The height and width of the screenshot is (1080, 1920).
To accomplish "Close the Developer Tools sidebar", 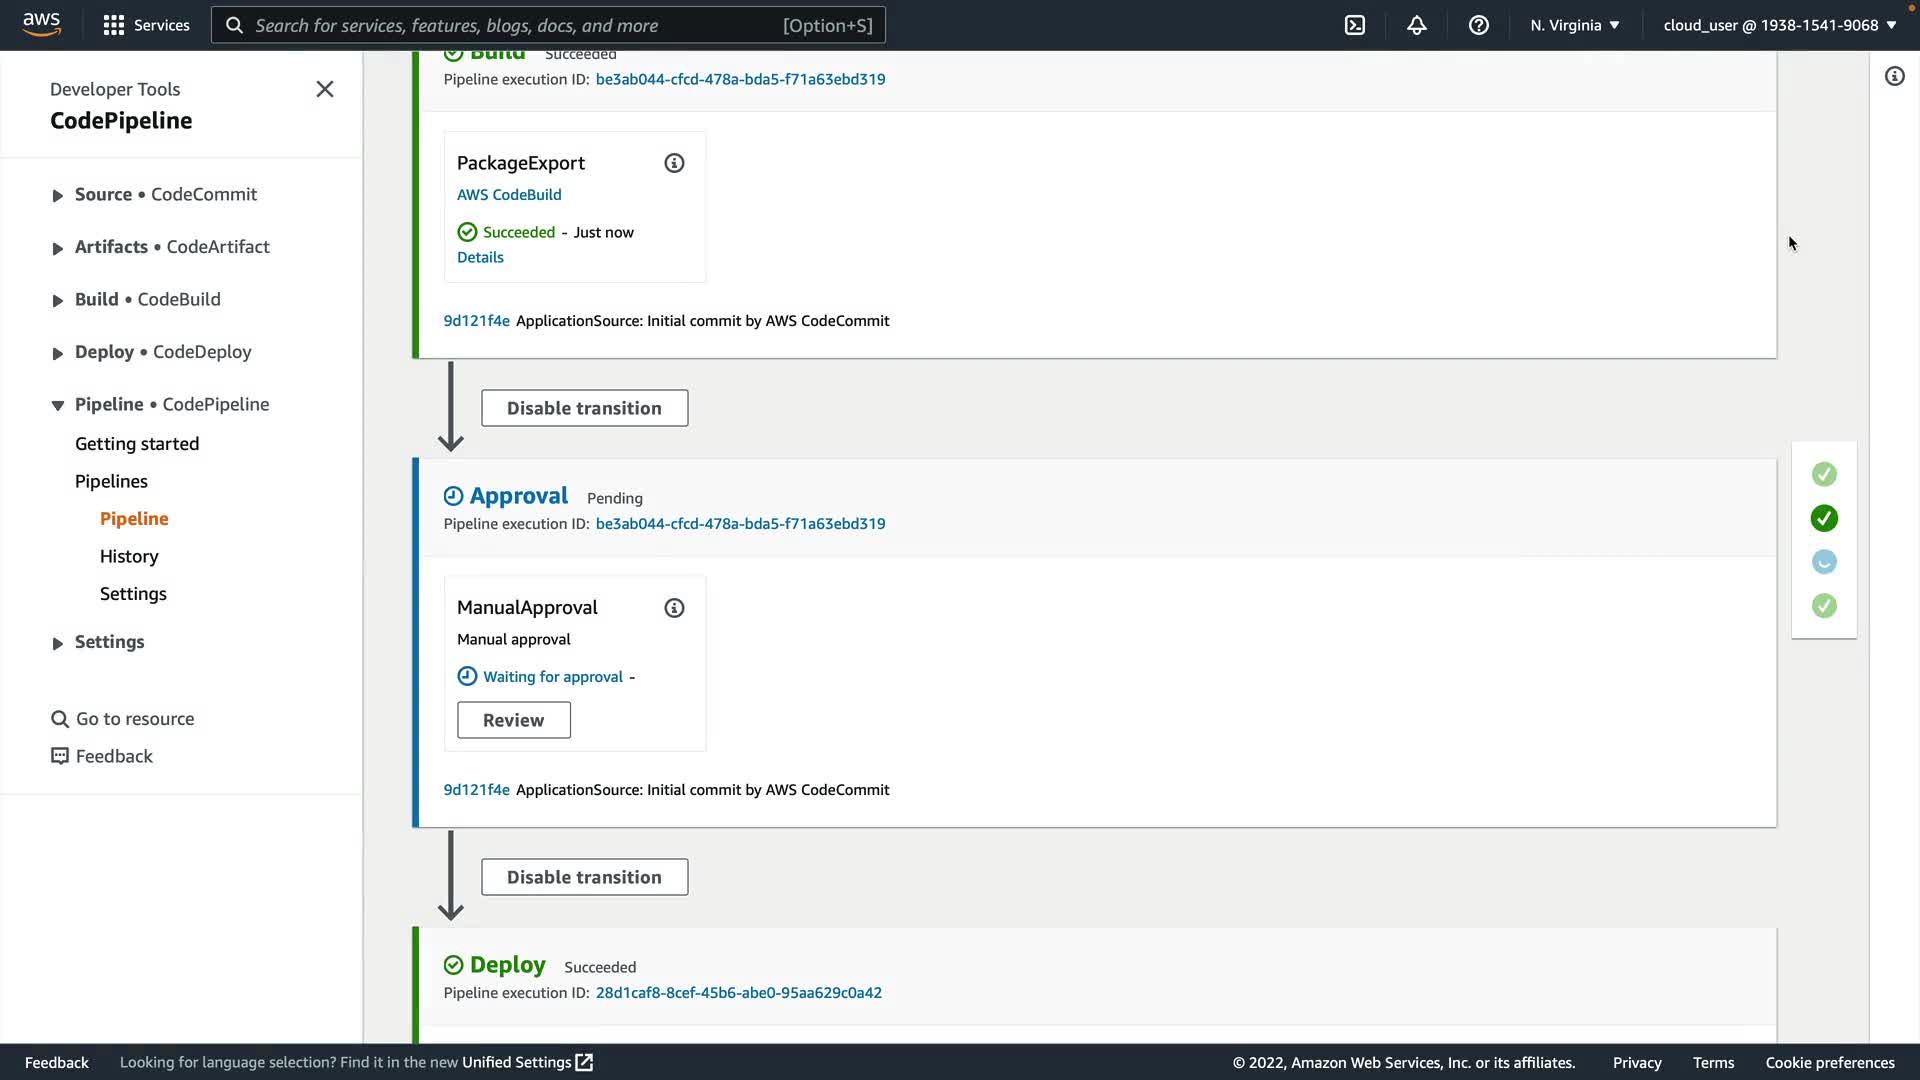I will point(324,89).
